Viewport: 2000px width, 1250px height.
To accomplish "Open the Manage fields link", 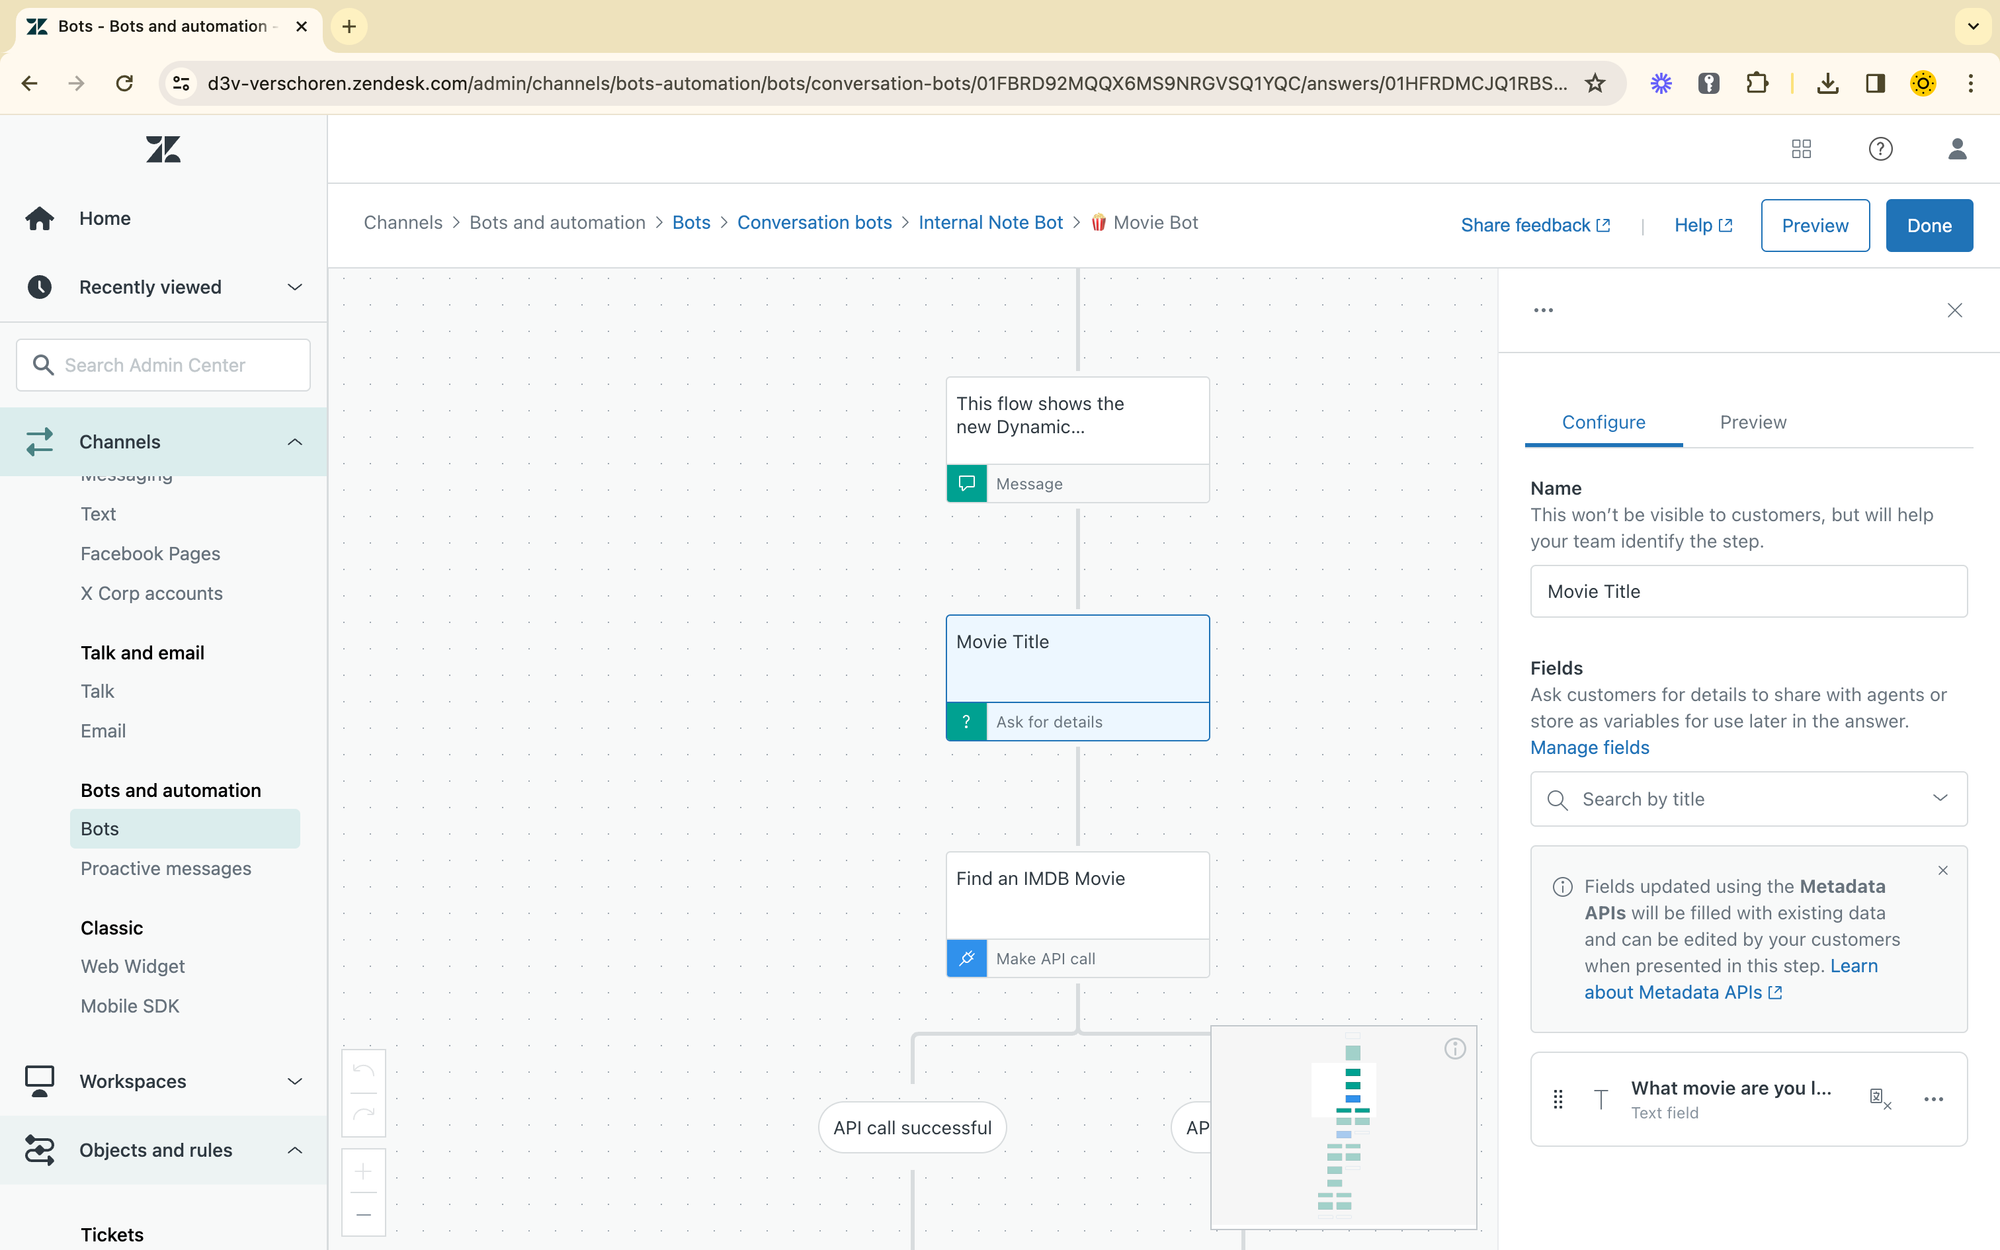I will (1589, 748).
